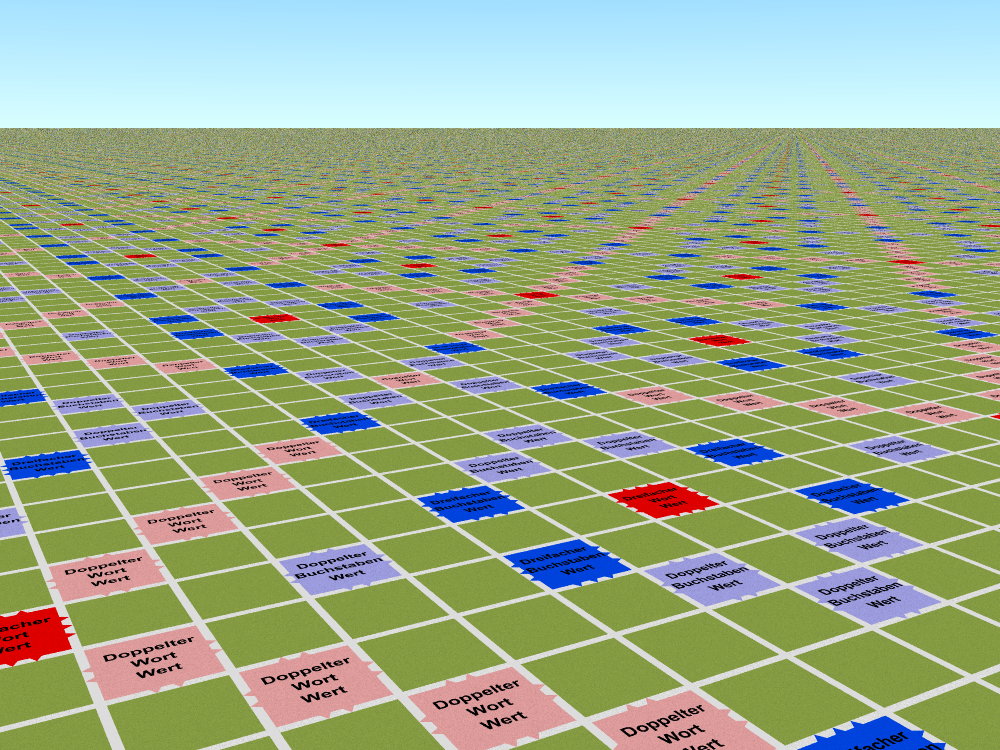Select the largest fully visible blue Dreifacher Buchstaben tile
The image size is (1000, 750).
566,562
